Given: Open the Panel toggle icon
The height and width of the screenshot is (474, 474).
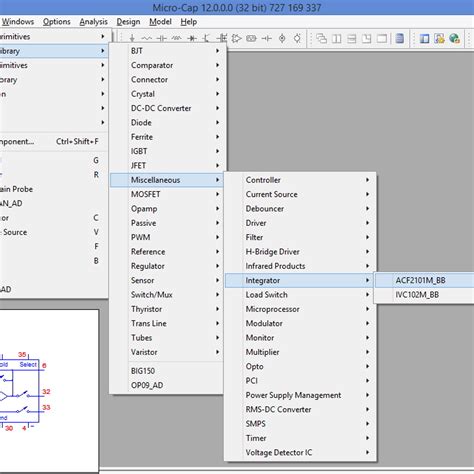Looking at the screenshot, I should [x=424, y=39].
